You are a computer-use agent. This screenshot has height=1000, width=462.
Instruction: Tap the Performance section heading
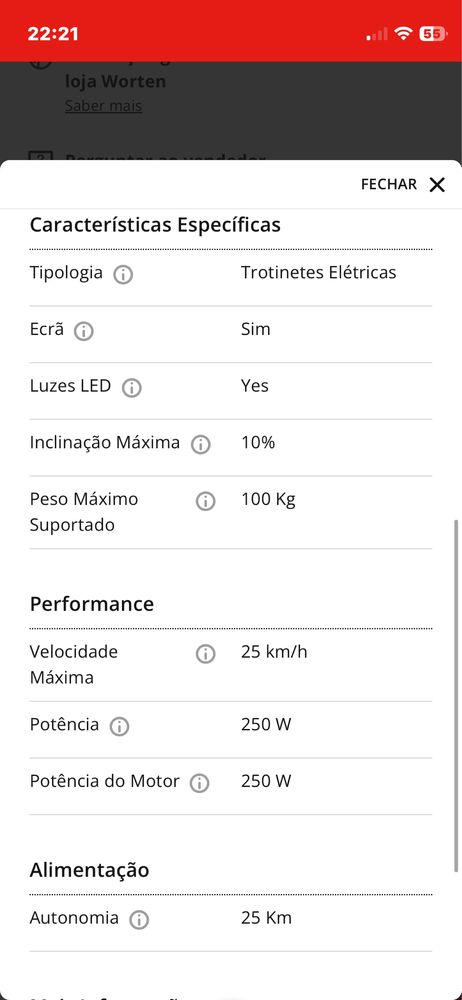(x=92, y=604)
